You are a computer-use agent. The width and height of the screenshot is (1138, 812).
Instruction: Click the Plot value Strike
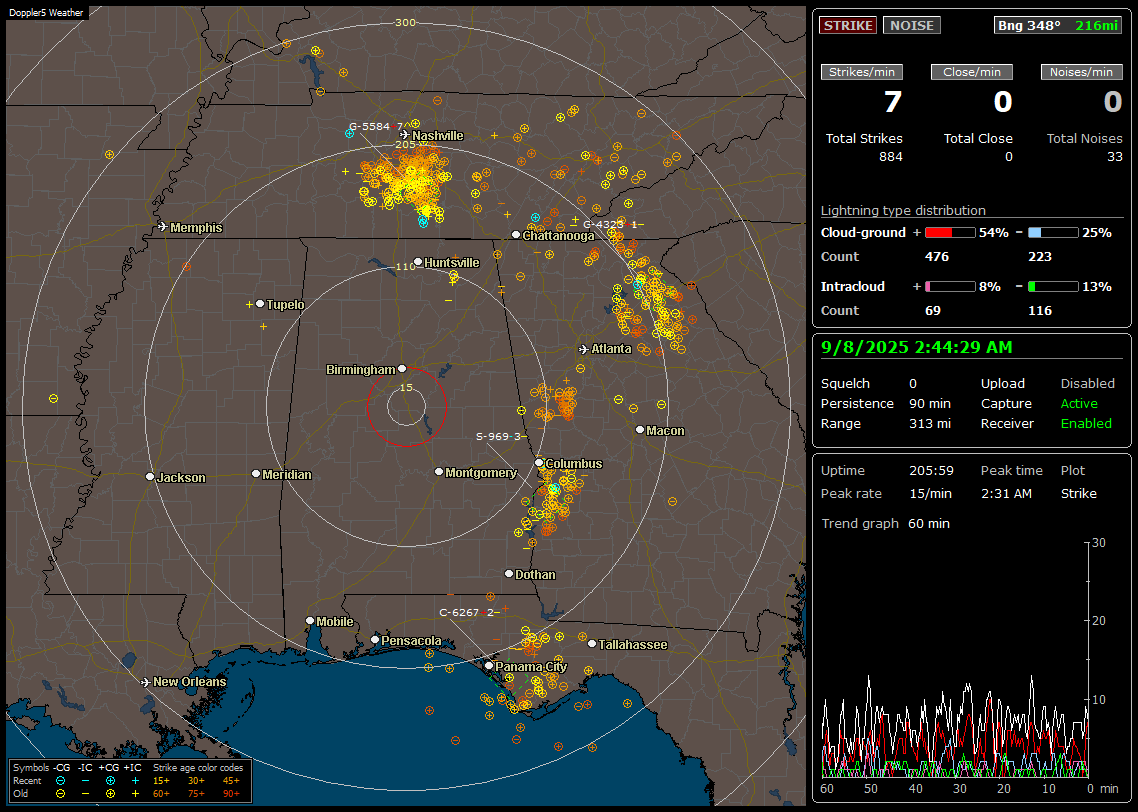click(x=1078, y=493)
